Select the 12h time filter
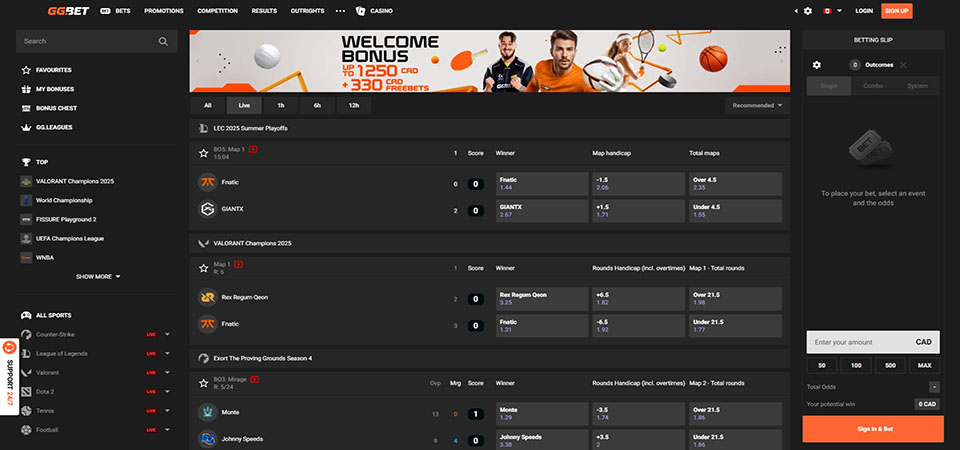The width and height of the screenshot is (960, 450). click(354, 105)
